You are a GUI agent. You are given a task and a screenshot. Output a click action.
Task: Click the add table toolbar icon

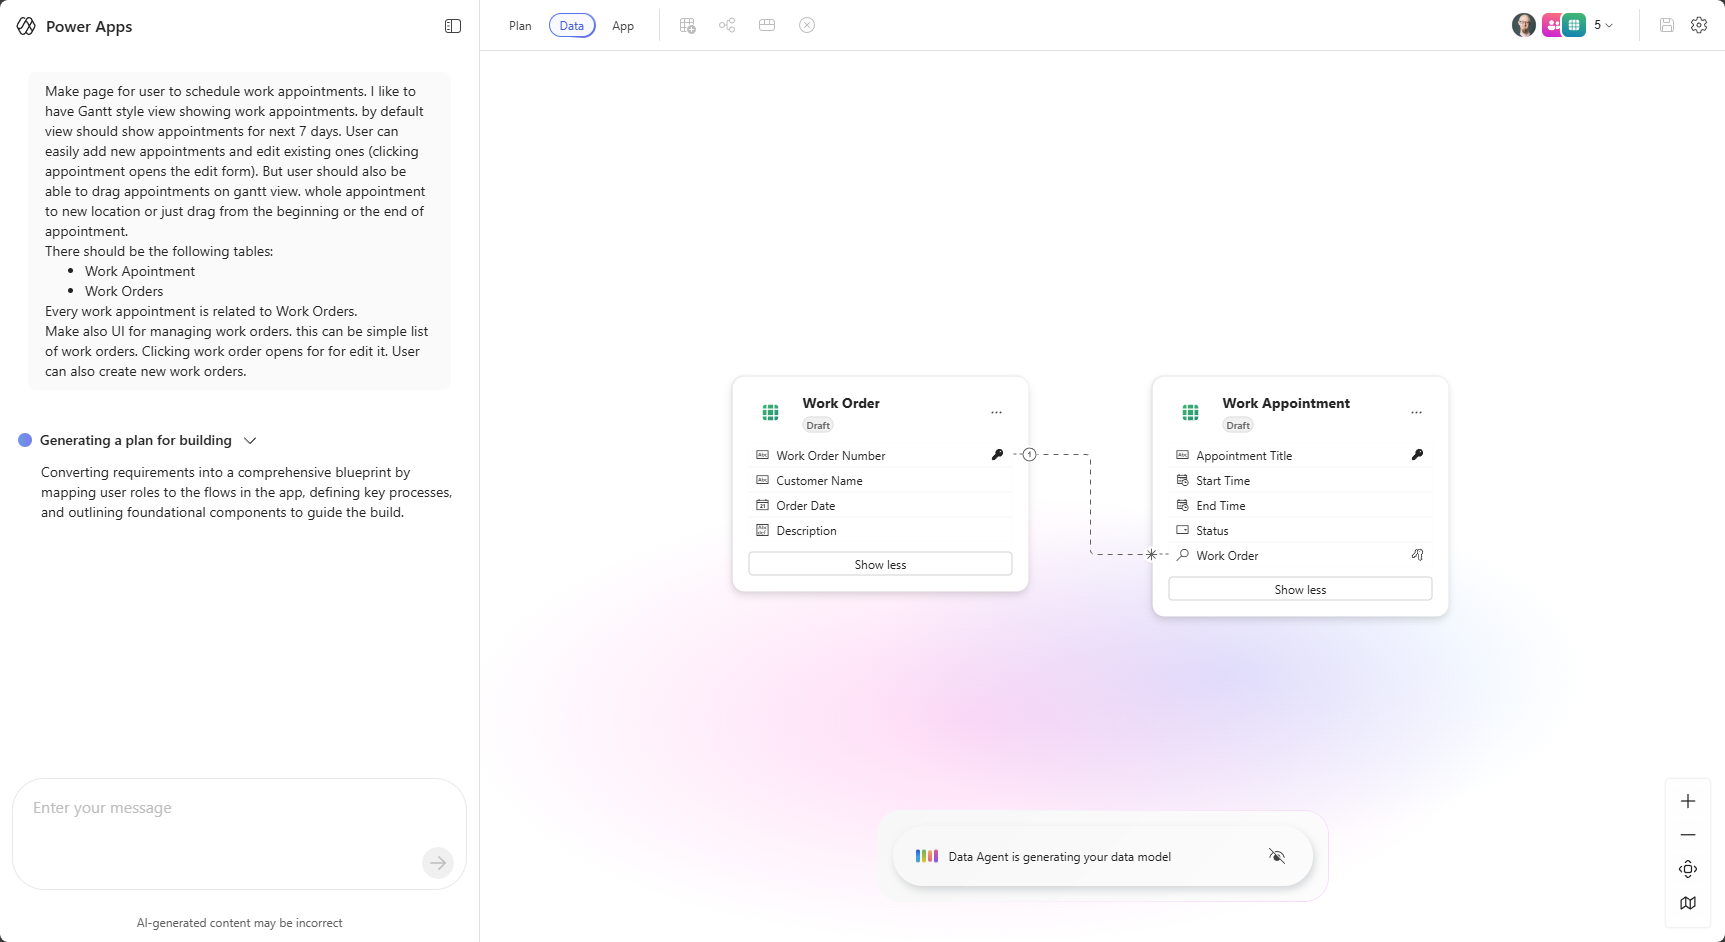click(x=687, y=25)
